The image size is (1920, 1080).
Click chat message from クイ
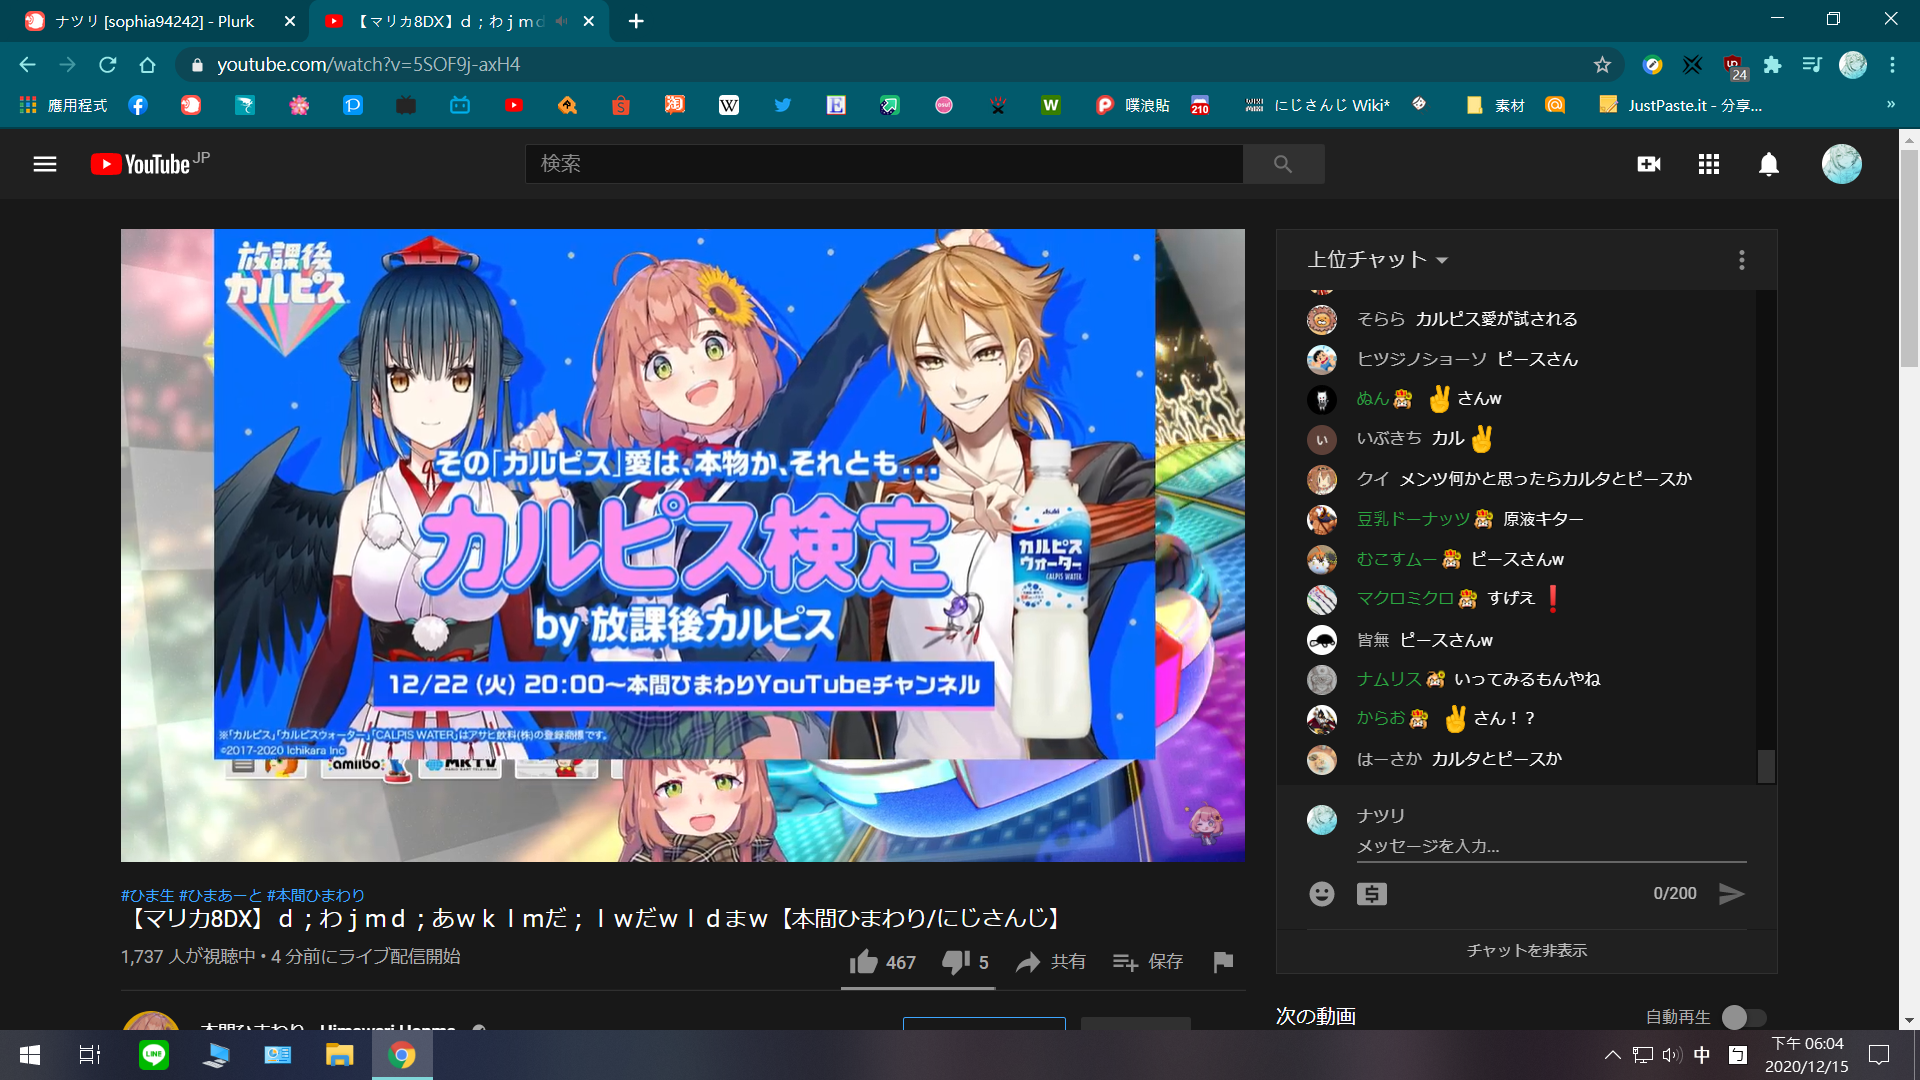point(1545,479)
